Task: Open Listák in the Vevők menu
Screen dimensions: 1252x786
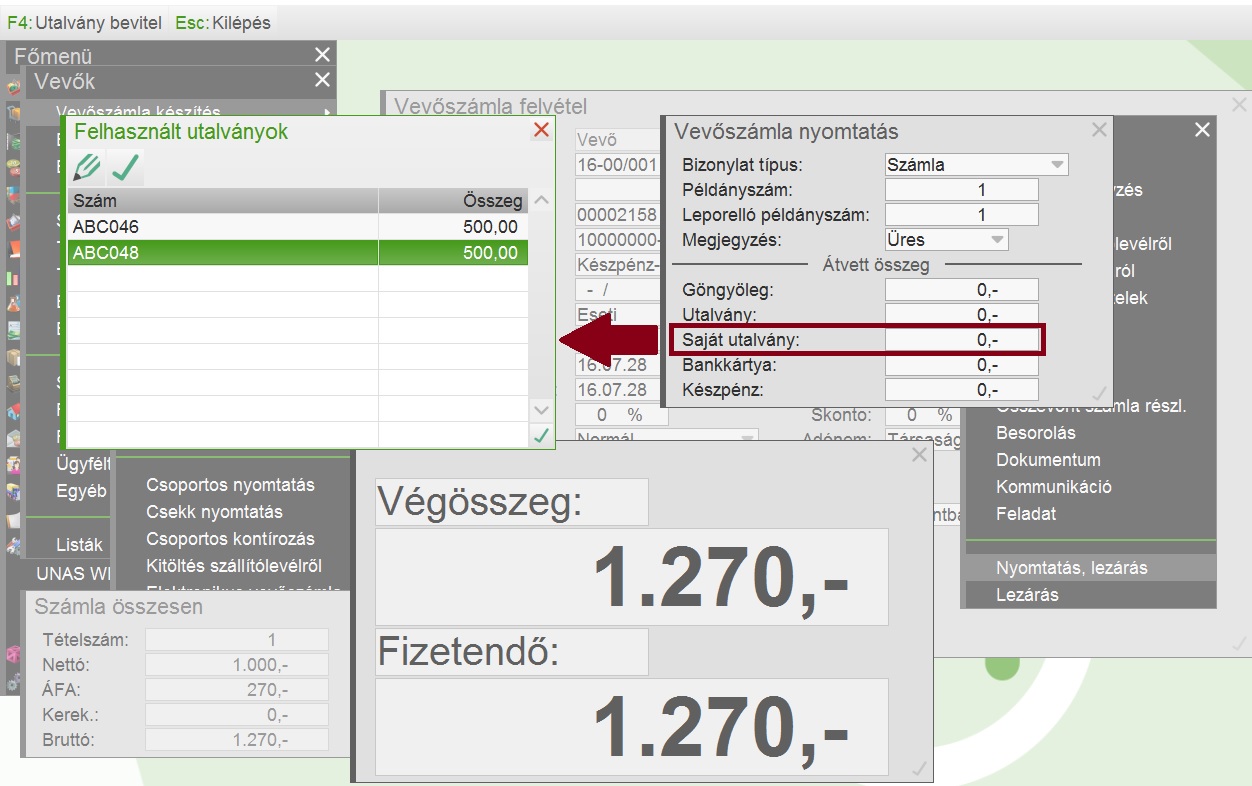Action: point(79,545)
